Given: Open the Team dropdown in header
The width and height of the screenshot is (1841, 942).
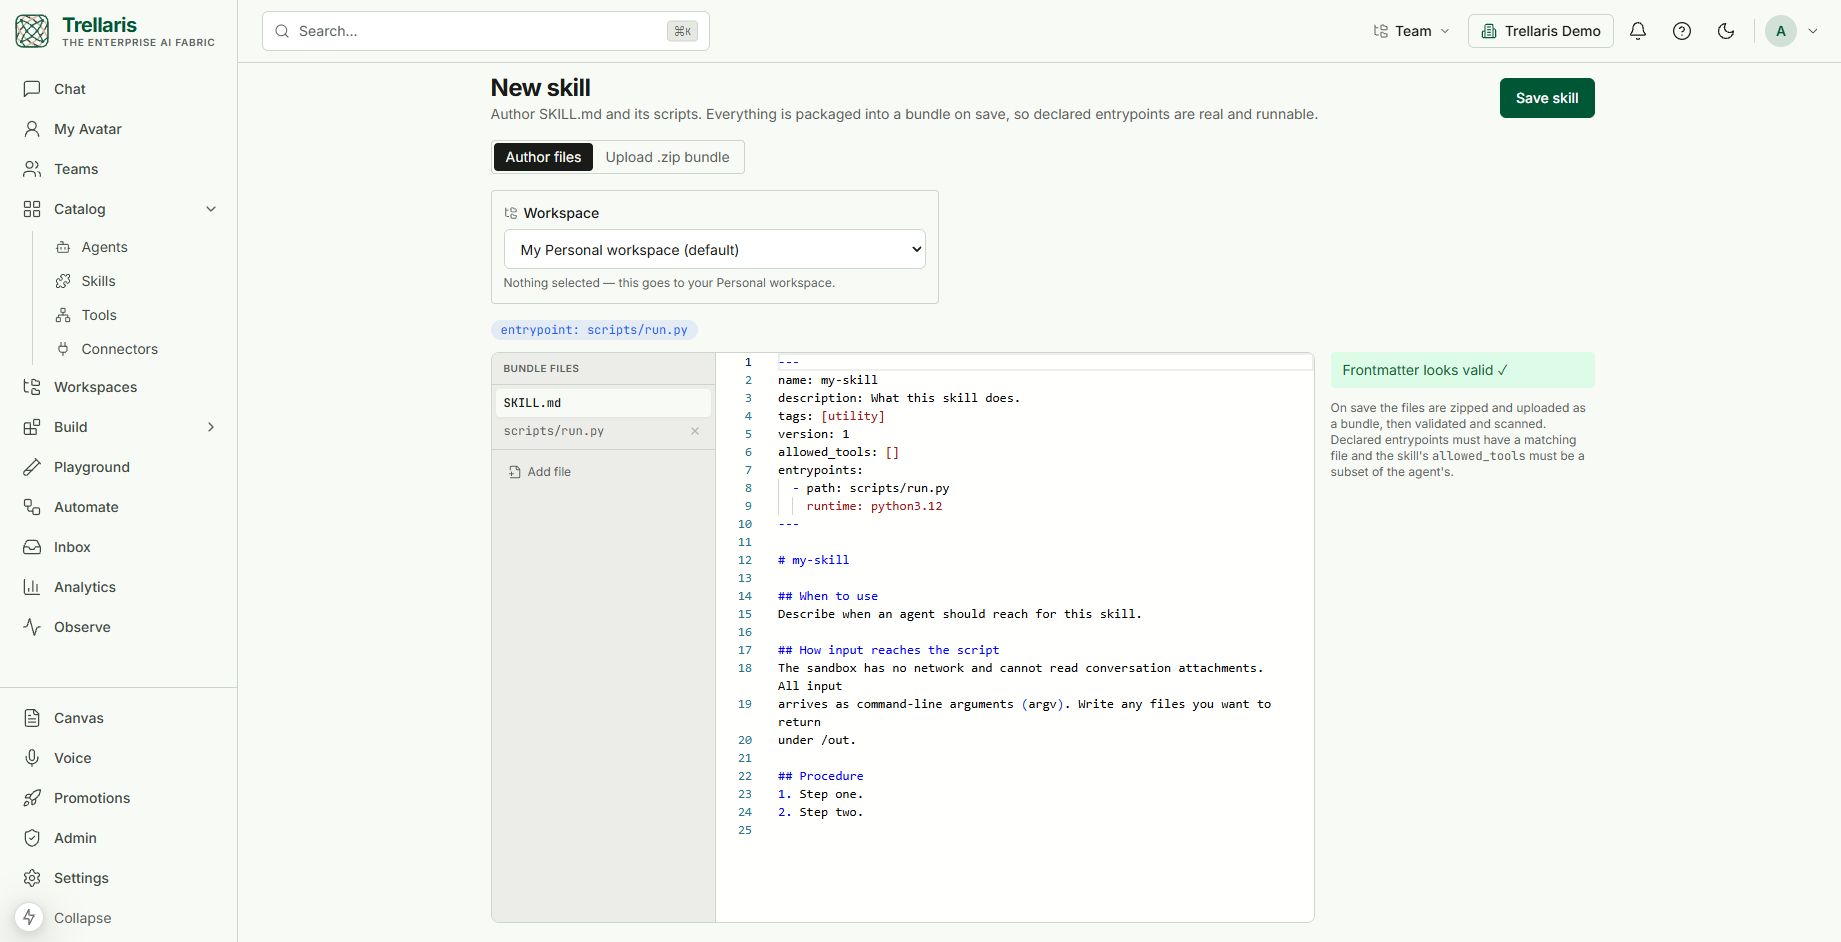Looking at the screenshot, I should [1411, 31].
